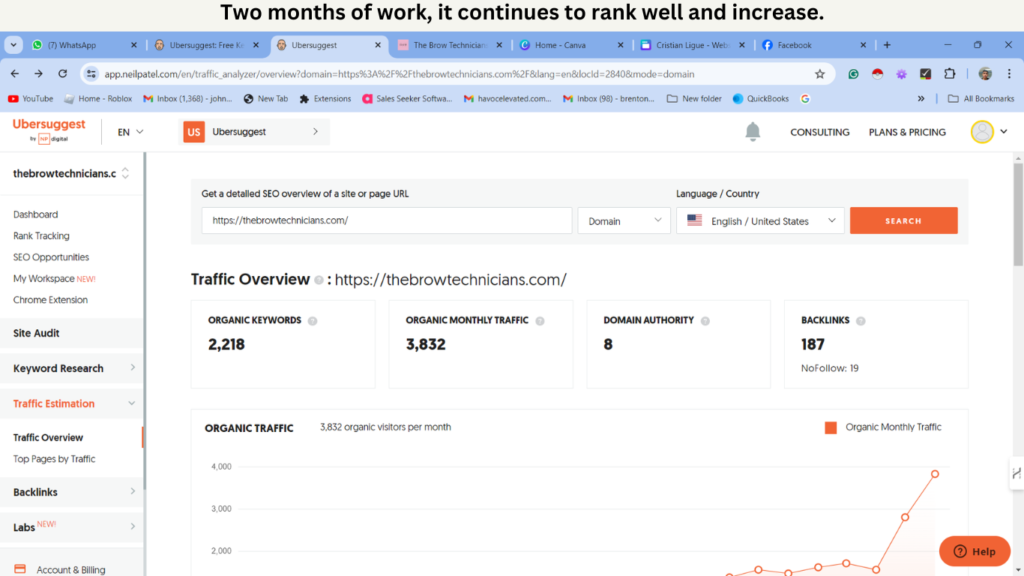
Task: View site information icon in address bar
Action: point(91,74)
